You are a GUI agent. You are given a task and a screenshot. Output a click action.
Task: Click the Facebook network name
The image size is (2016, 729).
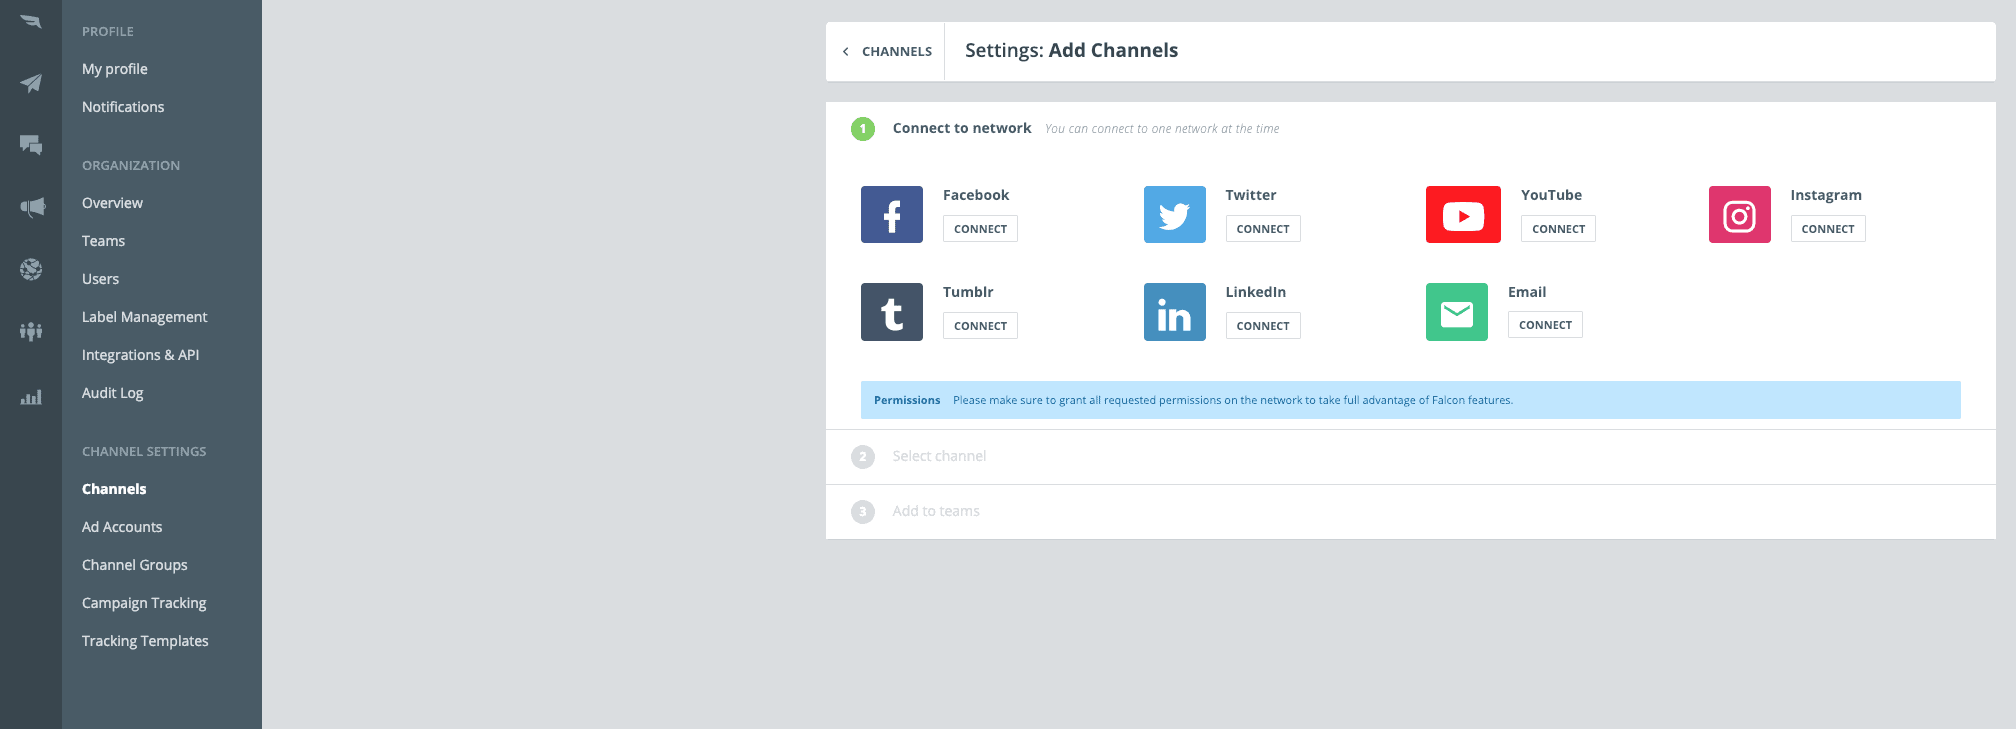(976, 195)
